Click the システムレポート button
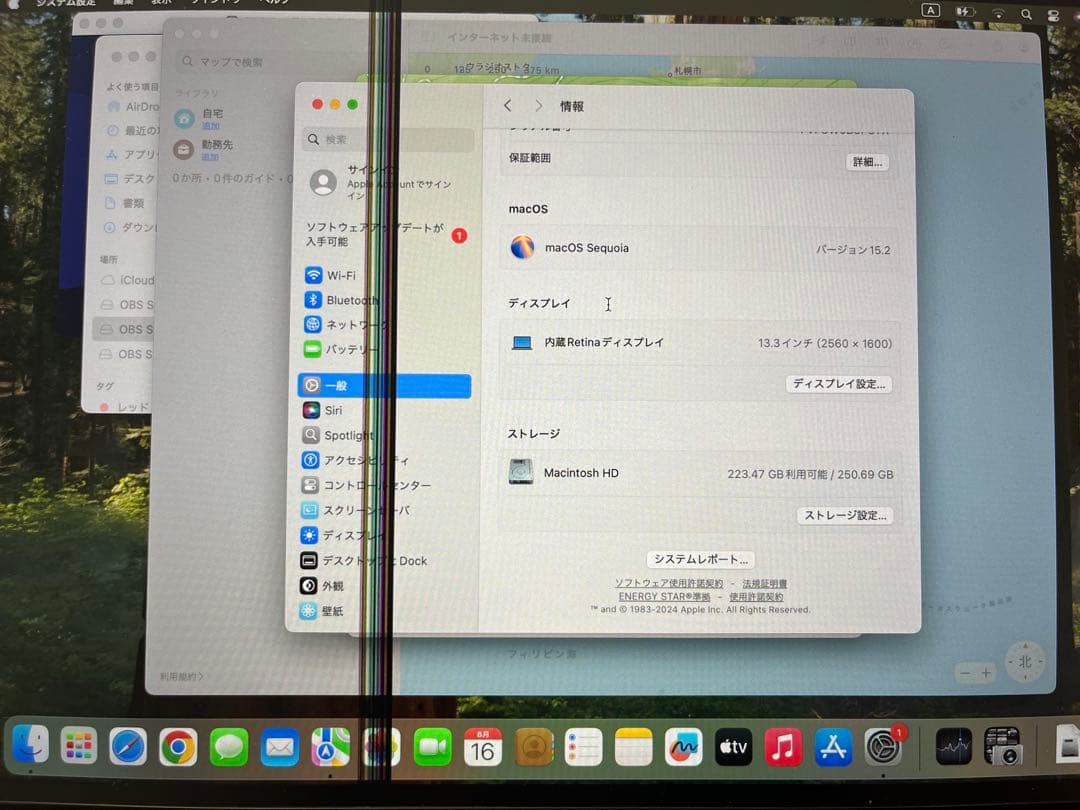The width and height of the screenshot is (1080, 810). 699,559
